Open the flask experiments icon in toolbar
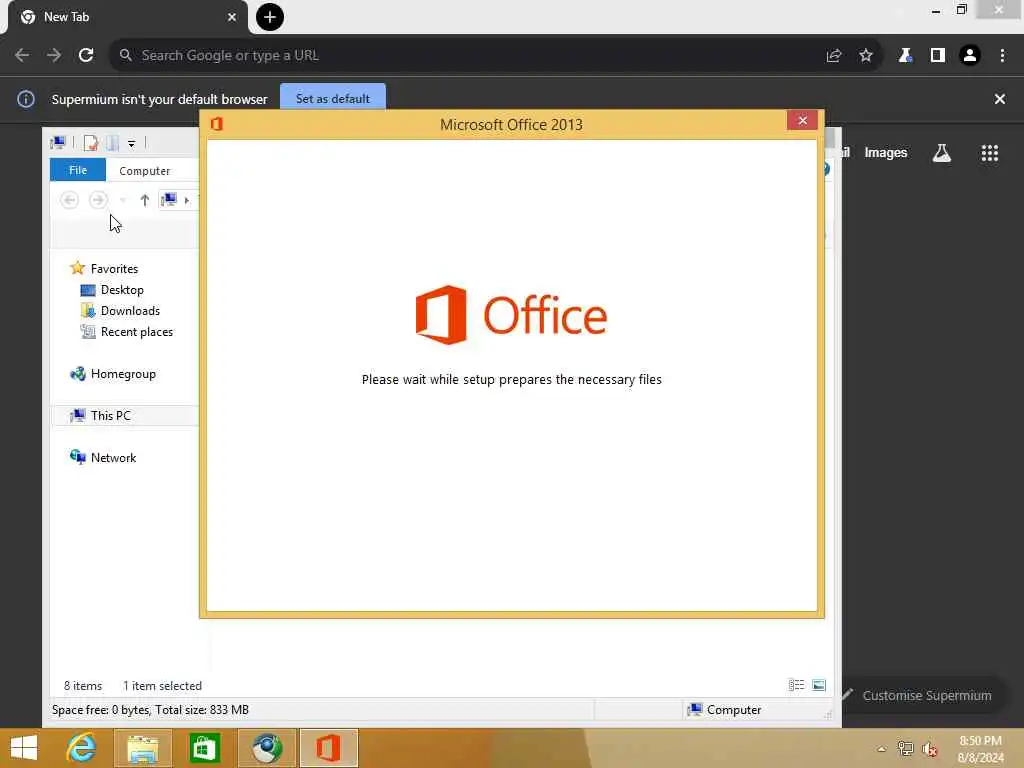 (x=905, y=56)
